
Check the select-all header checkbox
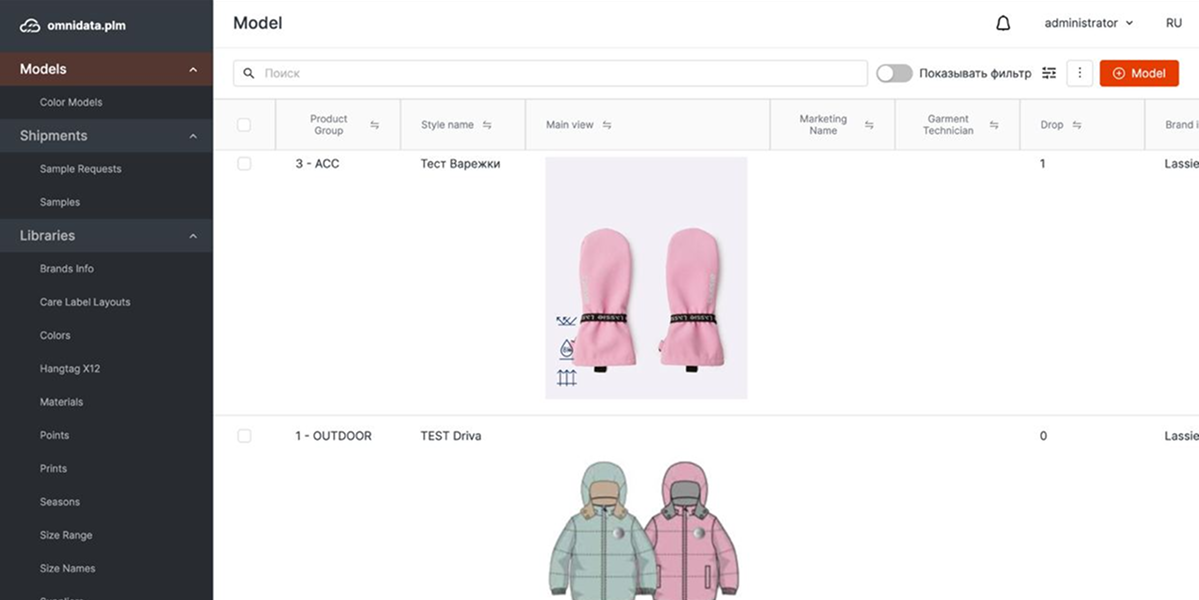click(x=244, y=125)
